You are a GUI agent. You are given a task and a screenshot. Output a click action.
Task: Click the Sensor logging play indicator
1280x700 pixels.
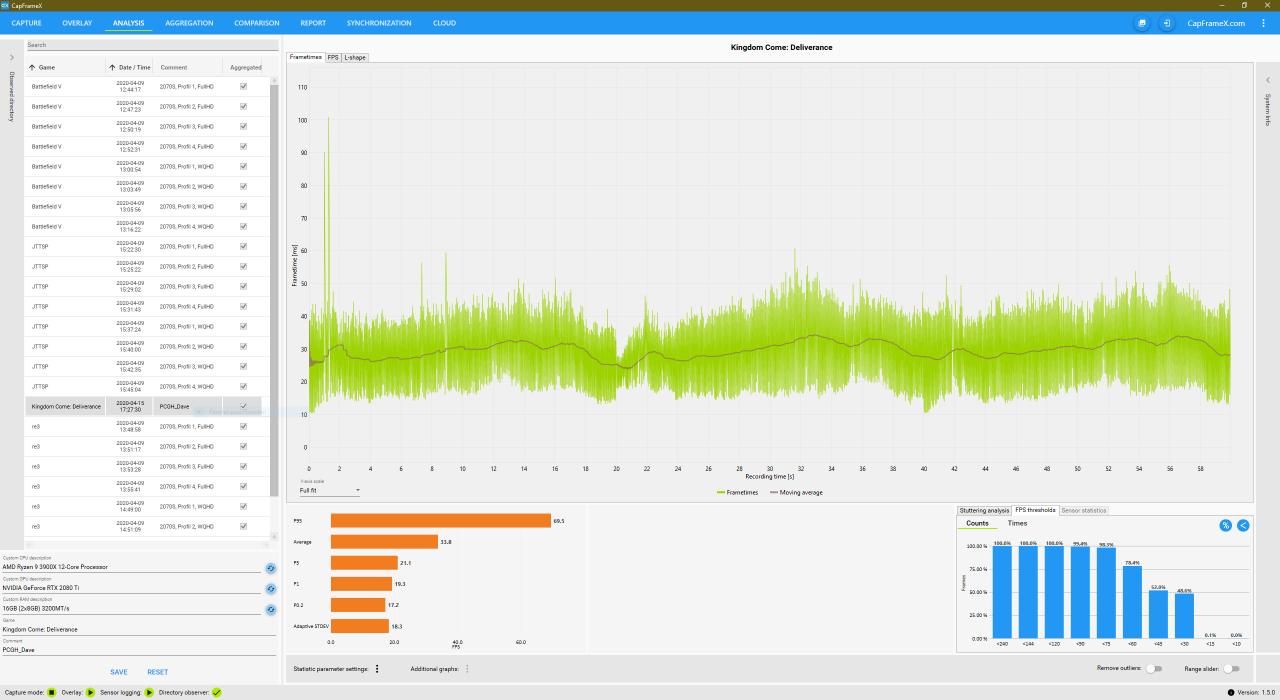[x=149, y=692]
